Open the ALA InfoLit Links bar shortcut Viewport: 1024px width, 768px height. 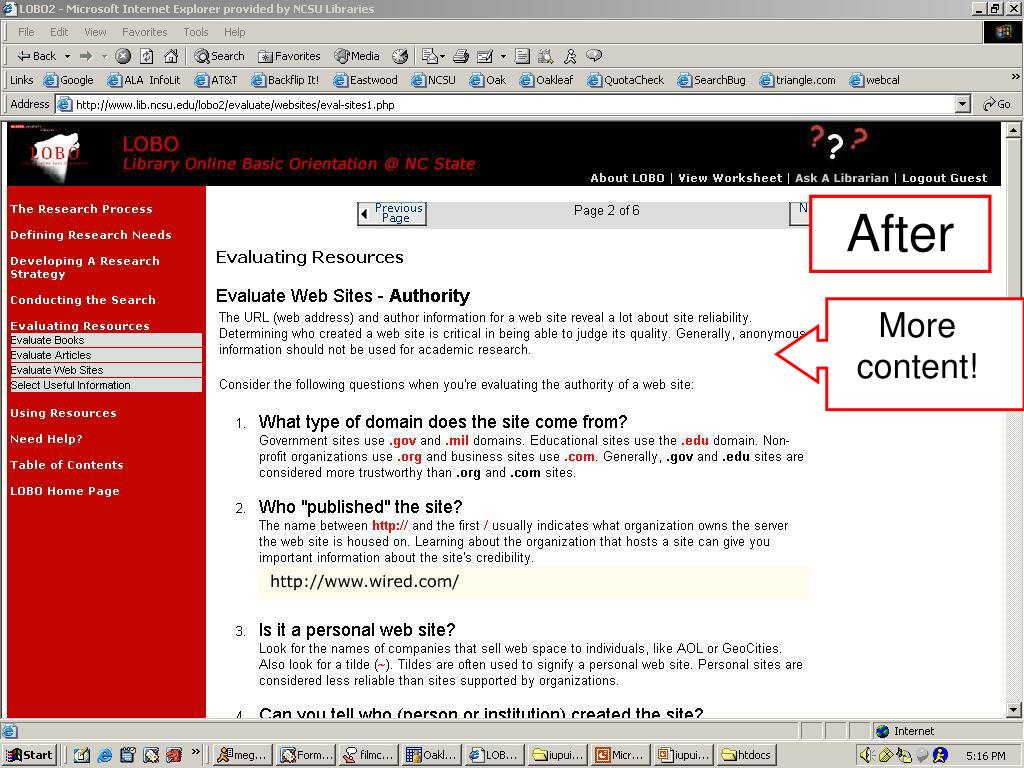point(144,80)
